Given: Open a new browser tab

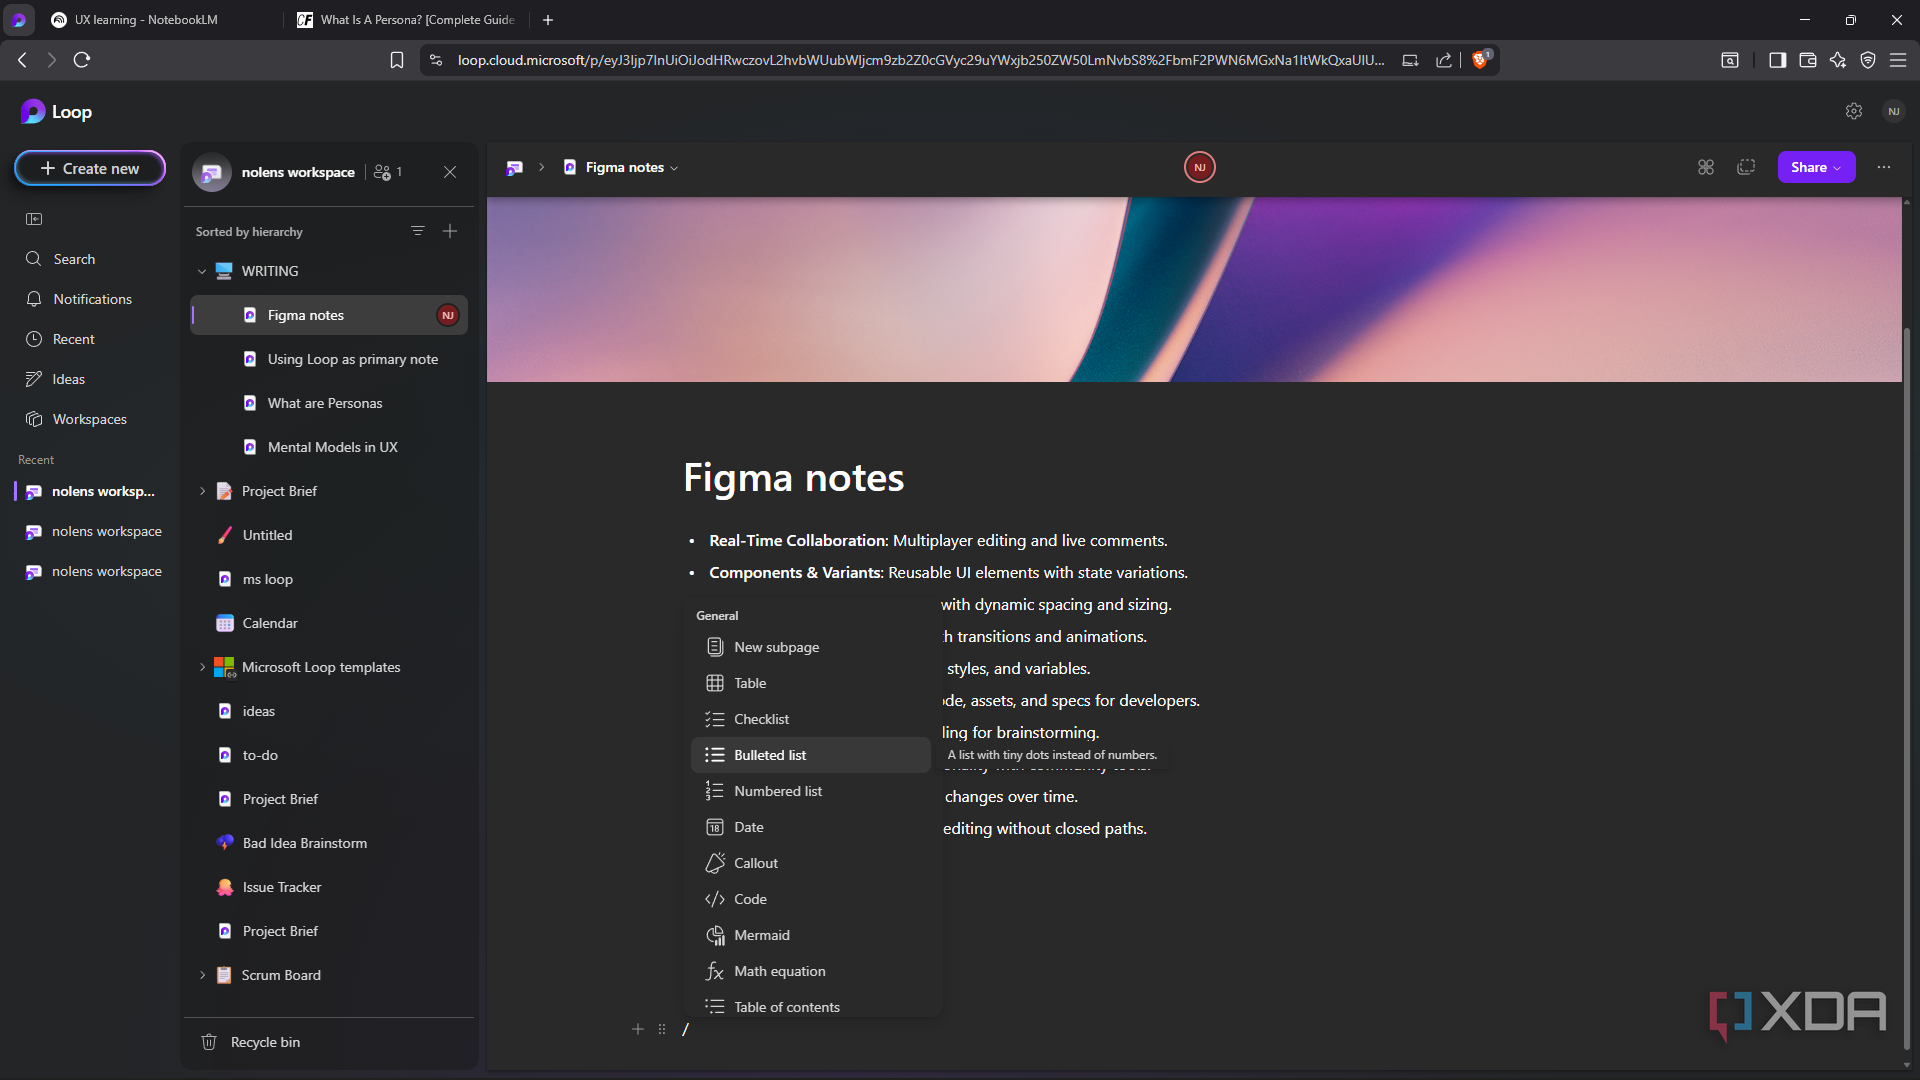Looking at the screenshot, I should click(548, 20).
